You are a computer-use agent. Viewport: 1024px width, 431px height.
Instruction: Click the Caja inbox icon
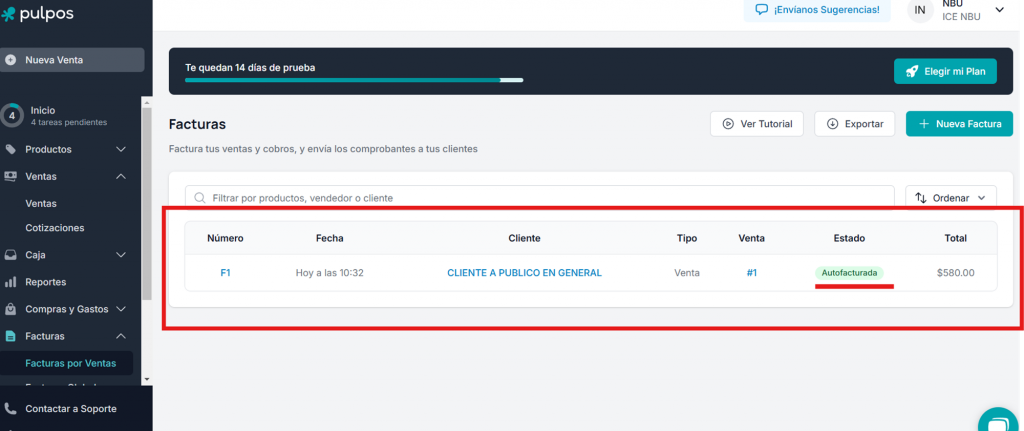click(x=11, y=255)
